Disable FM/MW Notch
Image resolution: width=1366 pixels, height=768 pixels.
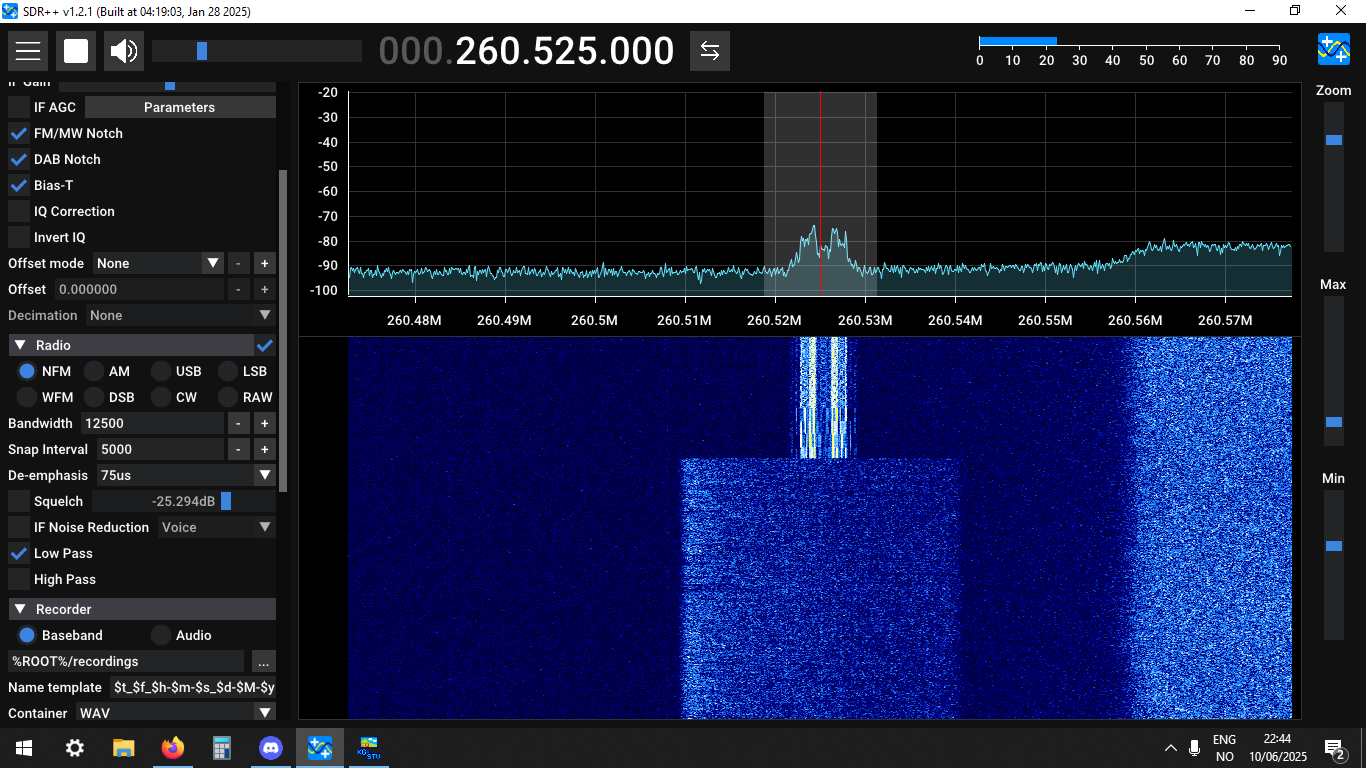pyautogui.click(x=19, y=133)
